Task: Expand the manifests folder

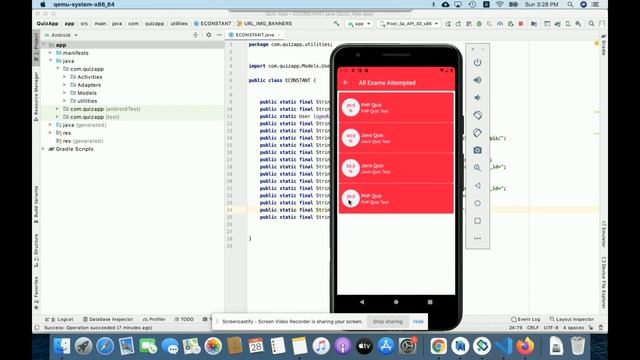Action: click(50, 53)
